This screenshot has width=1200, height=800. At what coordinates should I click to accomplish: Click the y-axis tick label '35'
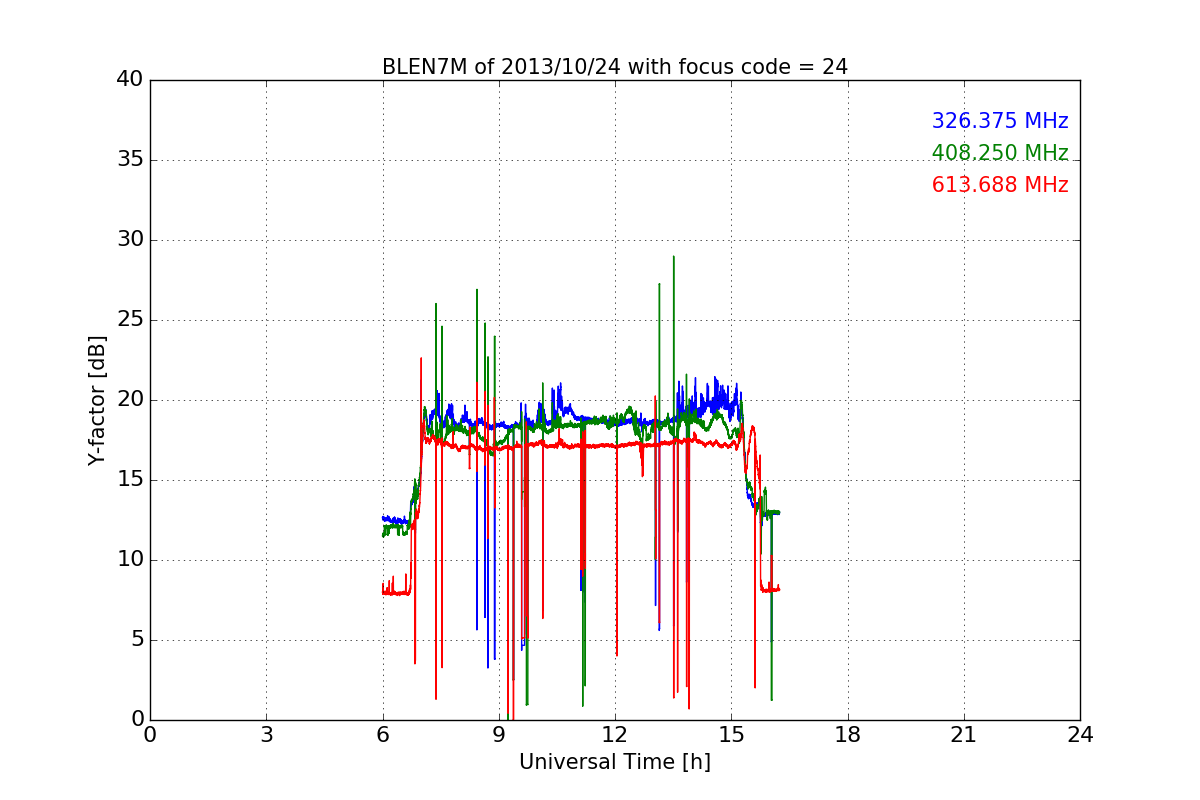130,160
